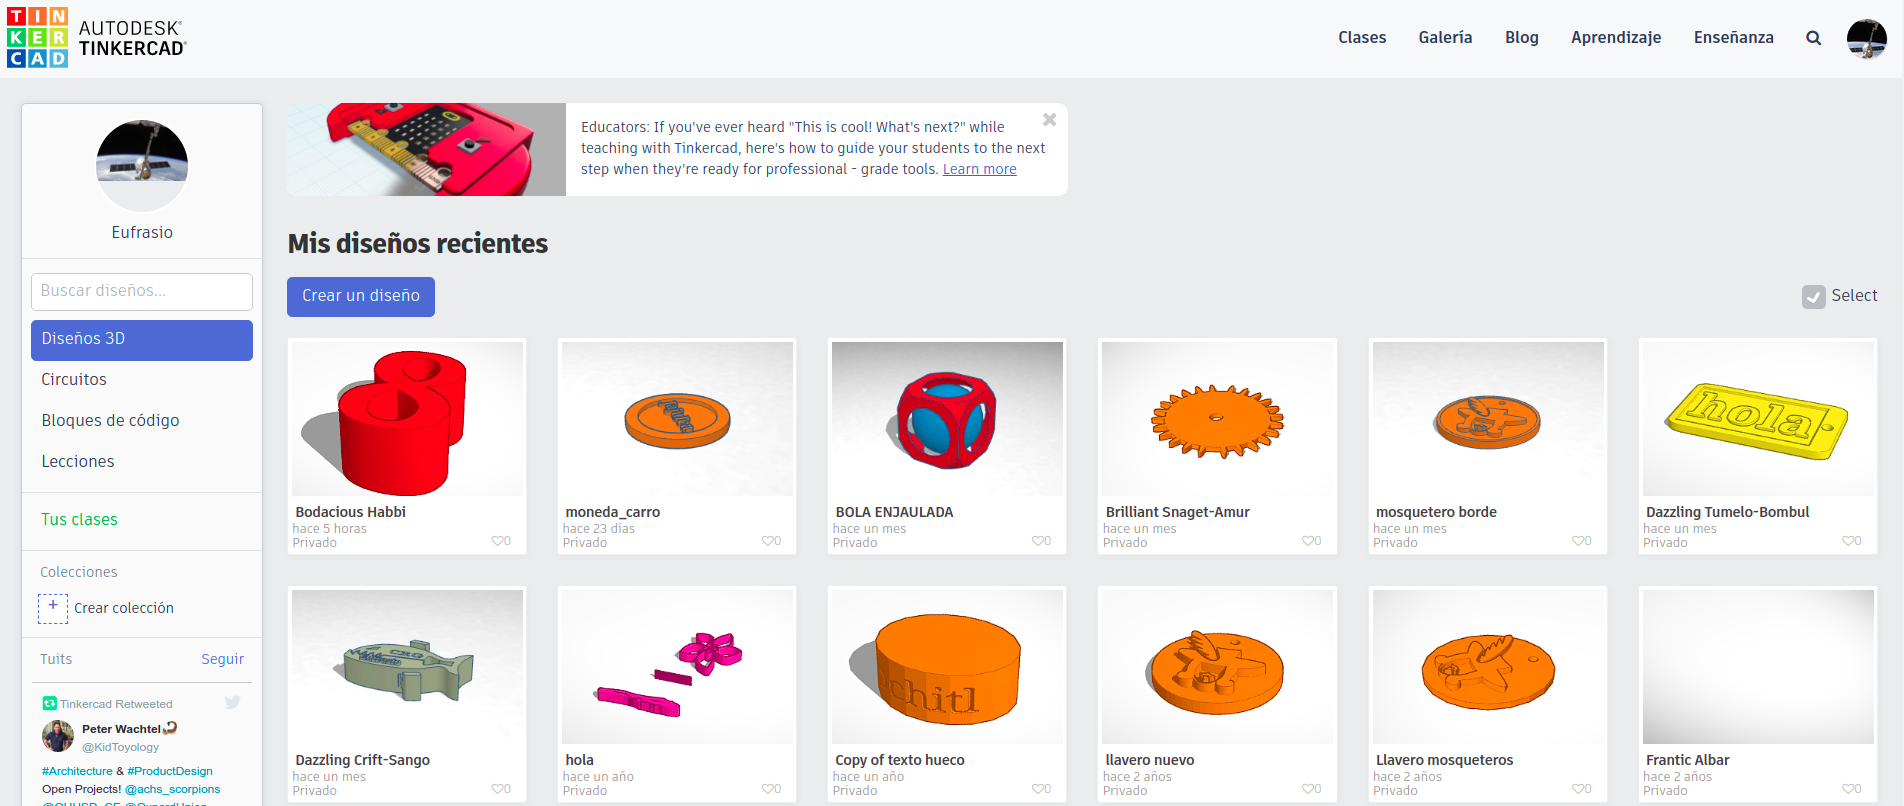1904x806 pixels.
Task: Click the Seguir link beside Tuits
Action: [x=222, y=659]
